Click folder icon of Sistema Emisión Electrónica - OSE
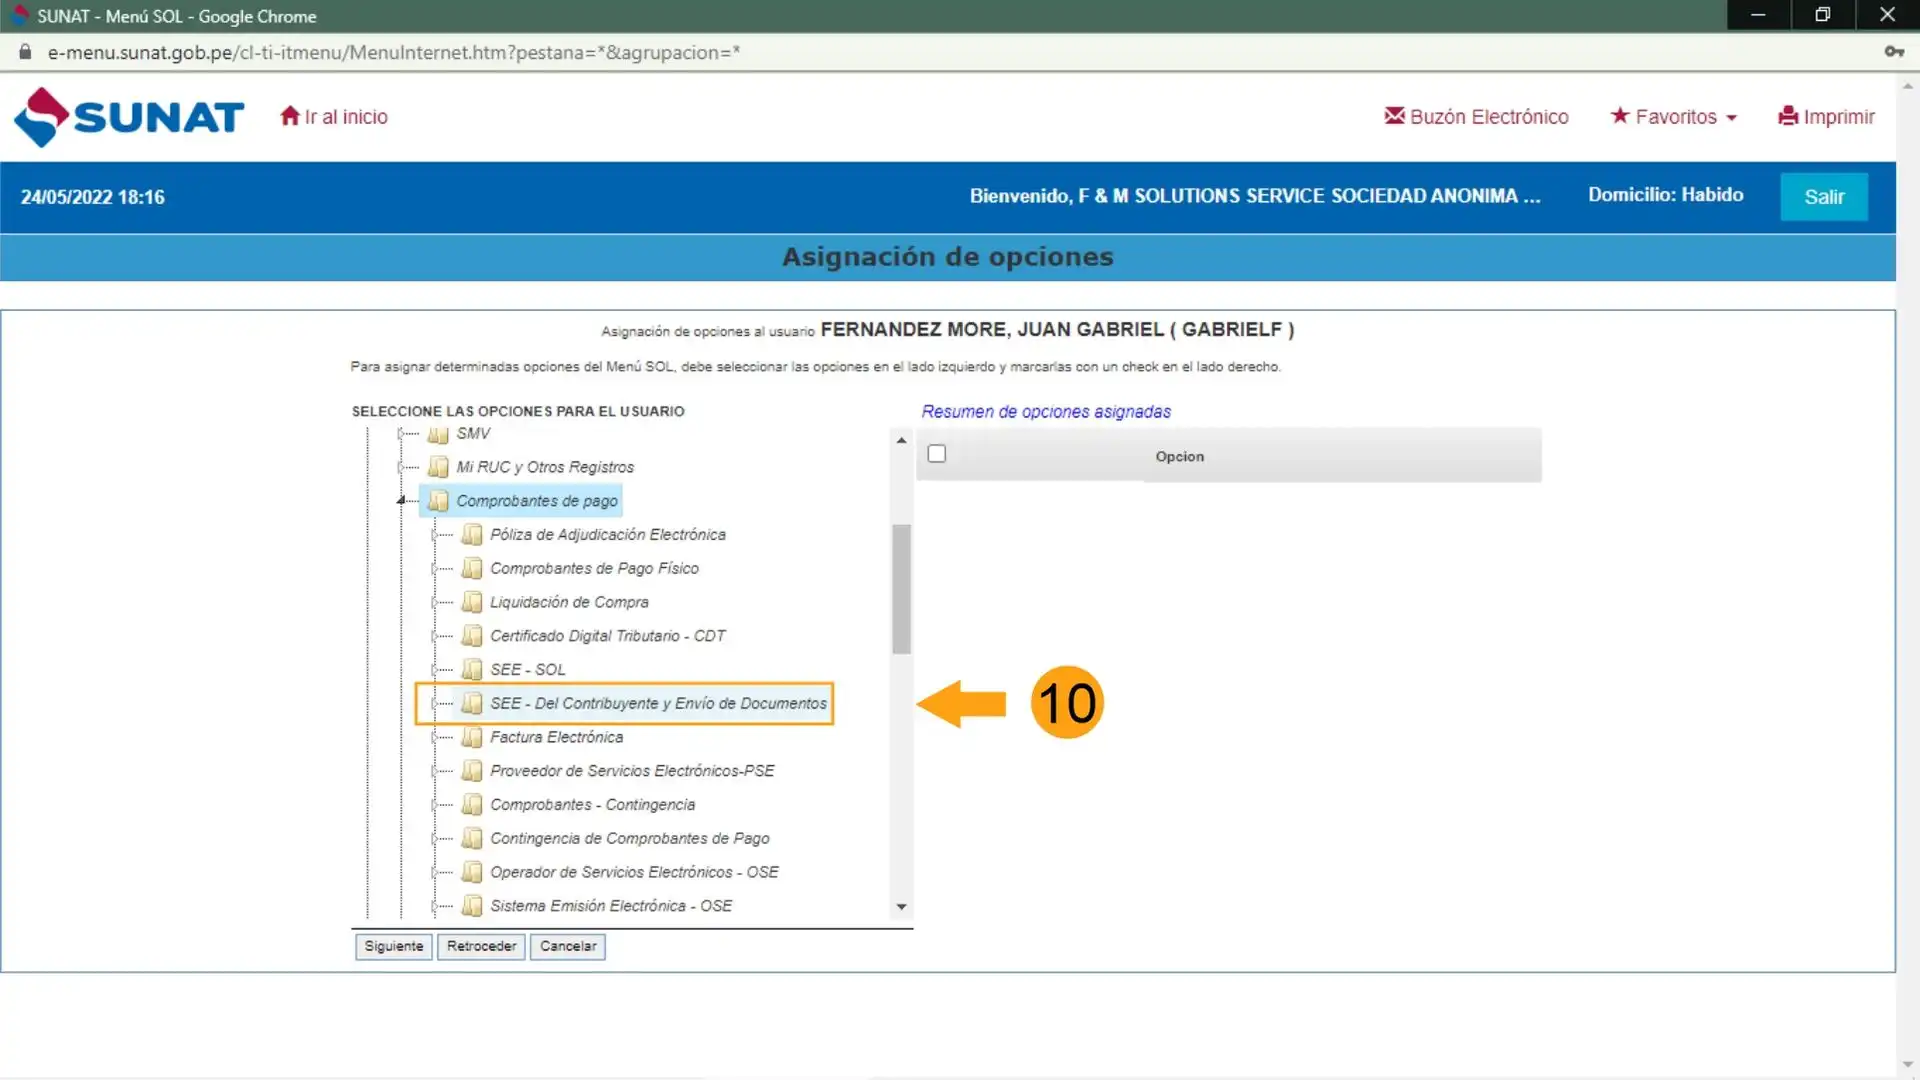This screenshot has height=1080, width=1920. [x=472, y=906]
